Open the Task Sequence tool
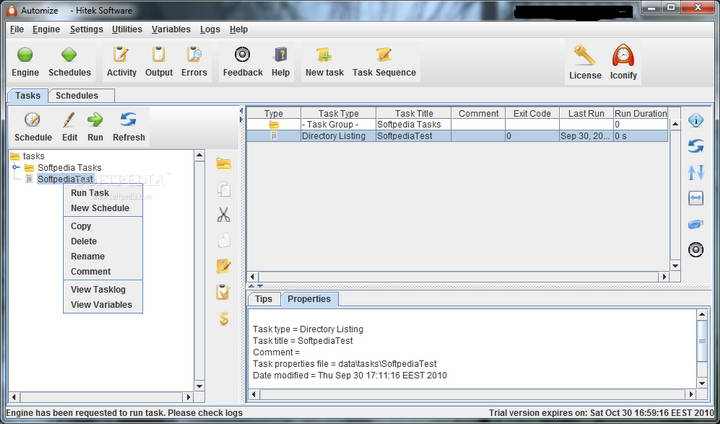Screen dimensions: 720x424 (384, 55)
